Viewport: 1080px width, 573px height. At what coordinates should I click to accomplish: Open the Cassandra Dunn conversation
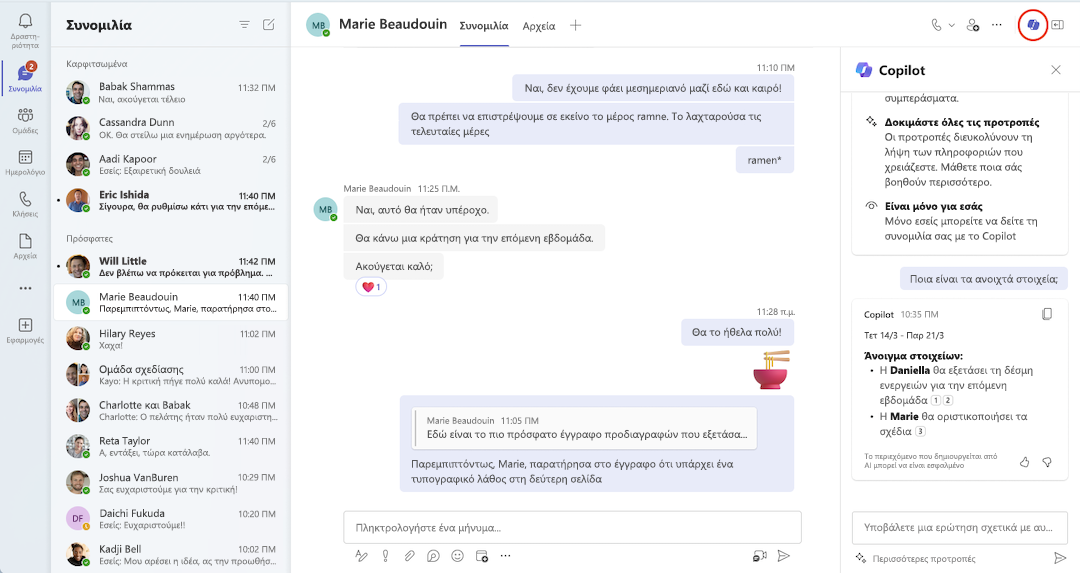[171, 128]
